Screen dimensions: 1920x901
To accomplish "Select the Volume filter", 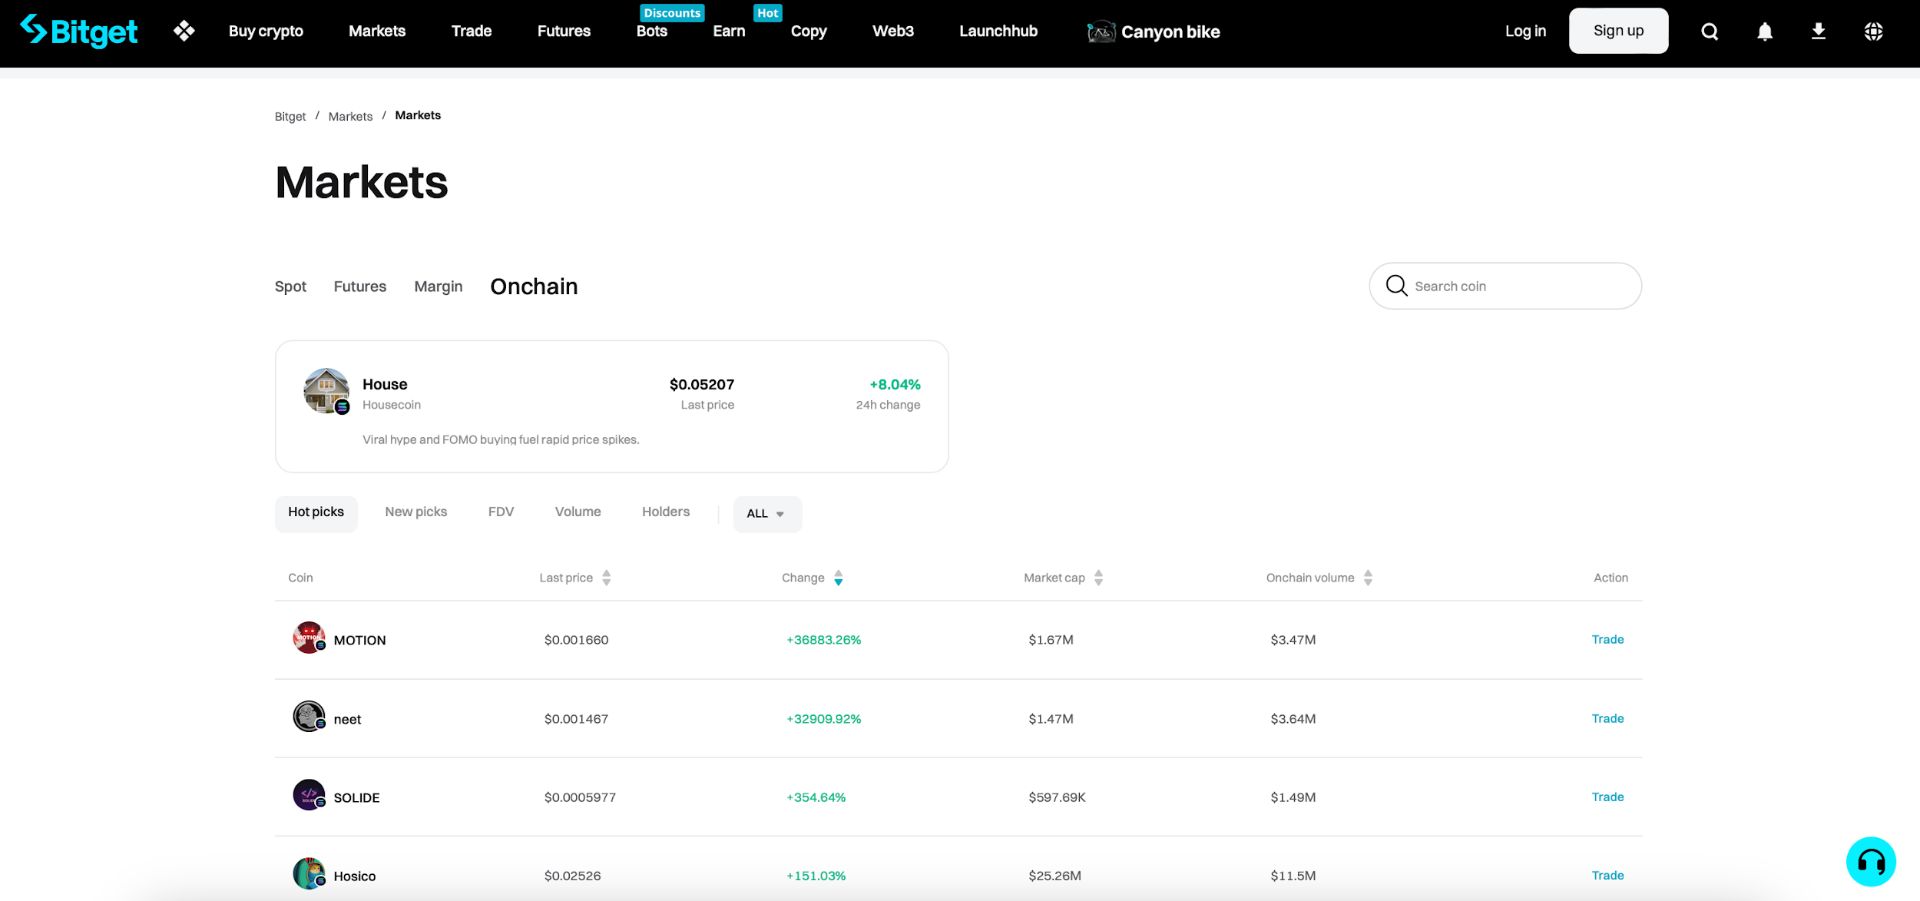I will point(578,512).
